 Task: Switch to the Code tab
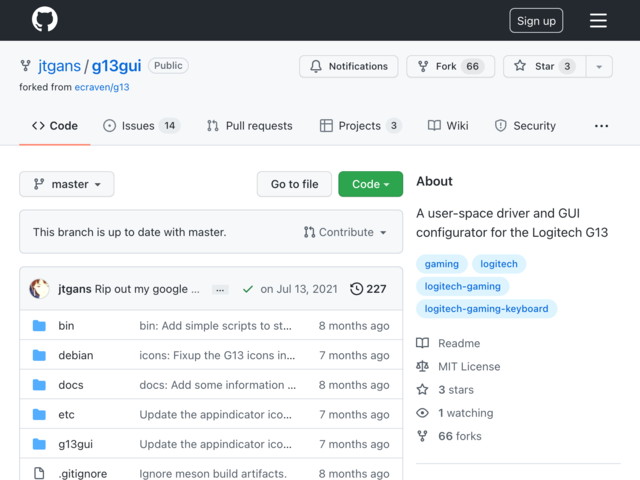(55, 126)
